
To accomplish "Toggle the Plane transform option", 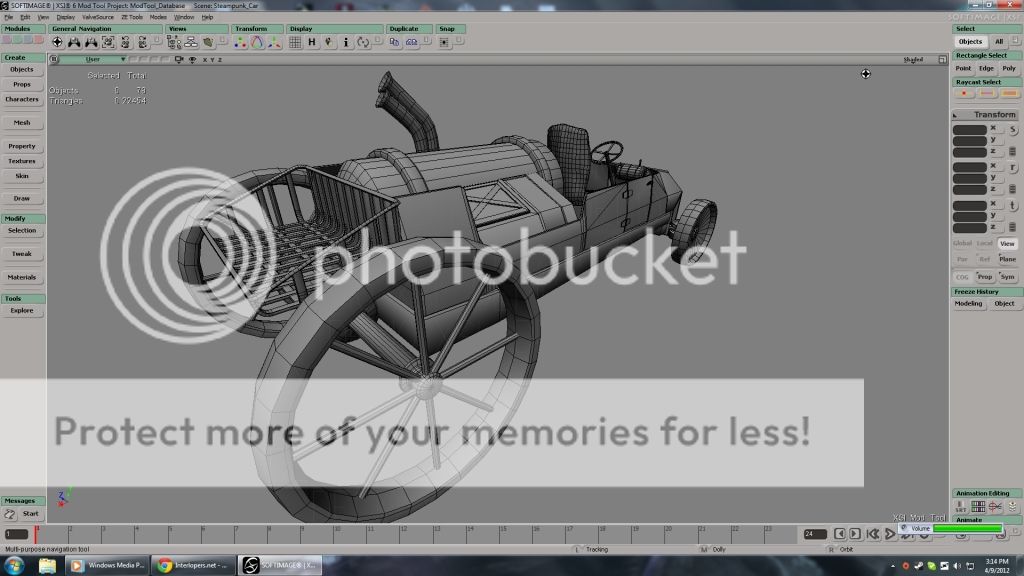I will coord(1007,259).
